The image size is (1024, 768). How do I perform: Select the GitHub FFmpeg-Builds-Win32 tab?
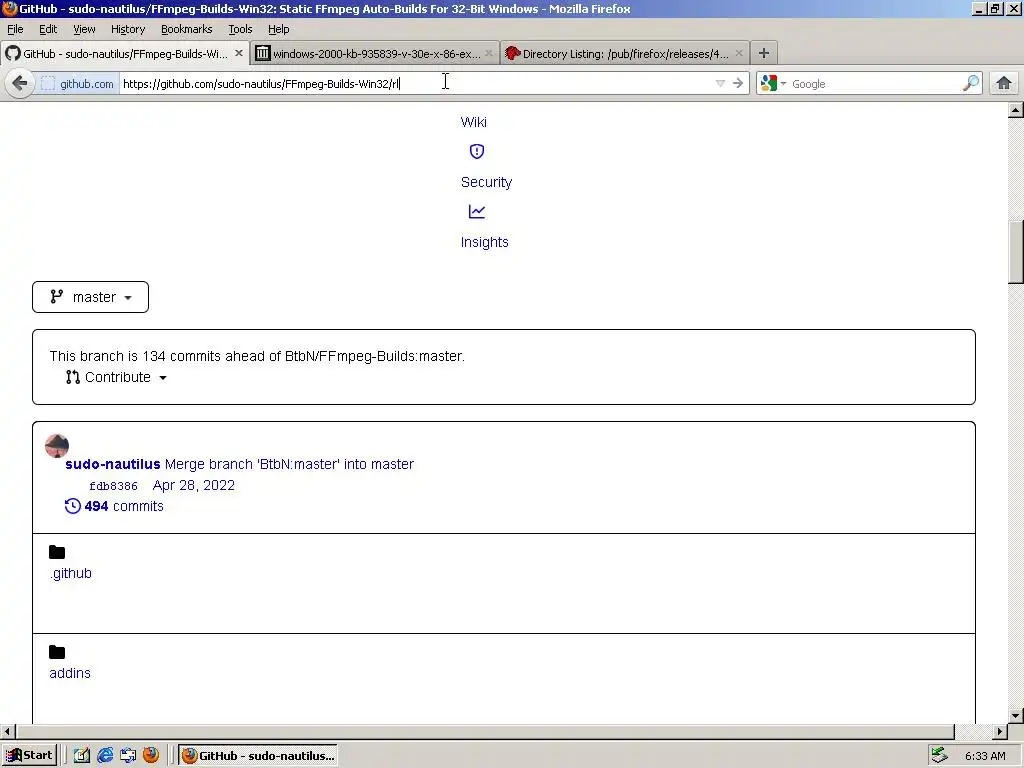(x=124, y=54)
